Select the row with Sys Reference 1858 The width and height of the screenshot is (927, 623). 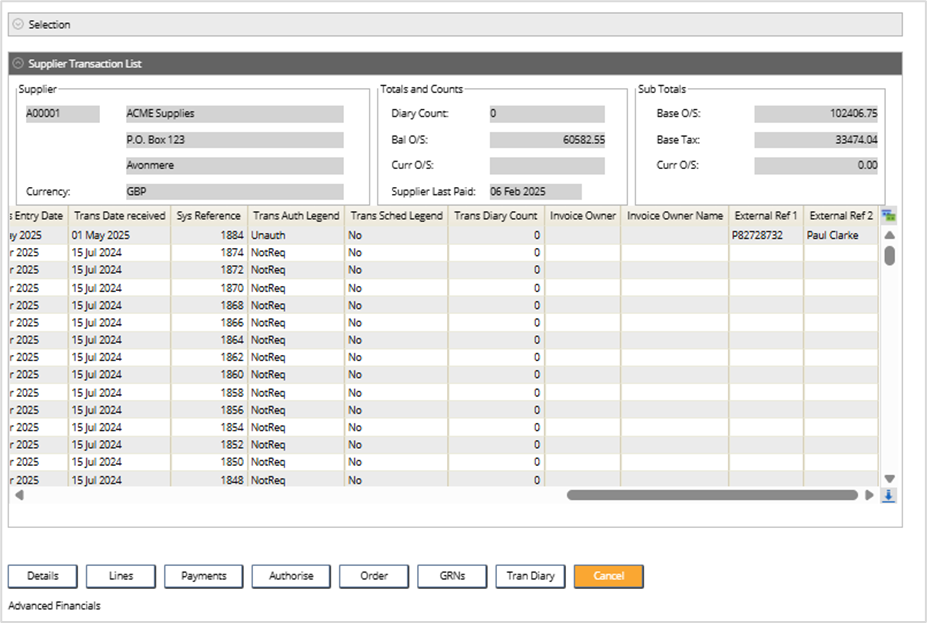[x=443, y=392]
